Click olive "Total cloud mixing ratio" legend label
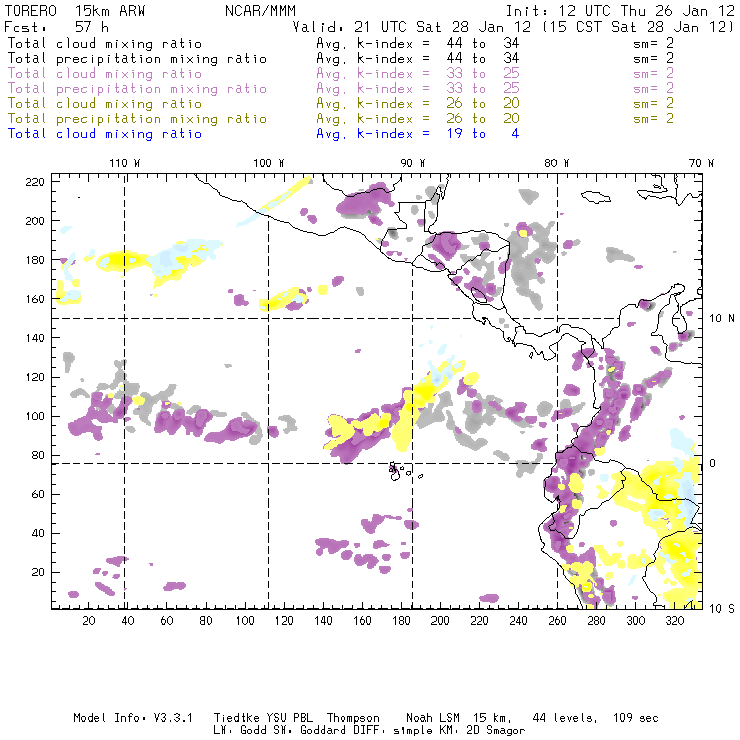The height and width of the screenshot is (740, 740). pyautogui.click(x=105, y=103)
